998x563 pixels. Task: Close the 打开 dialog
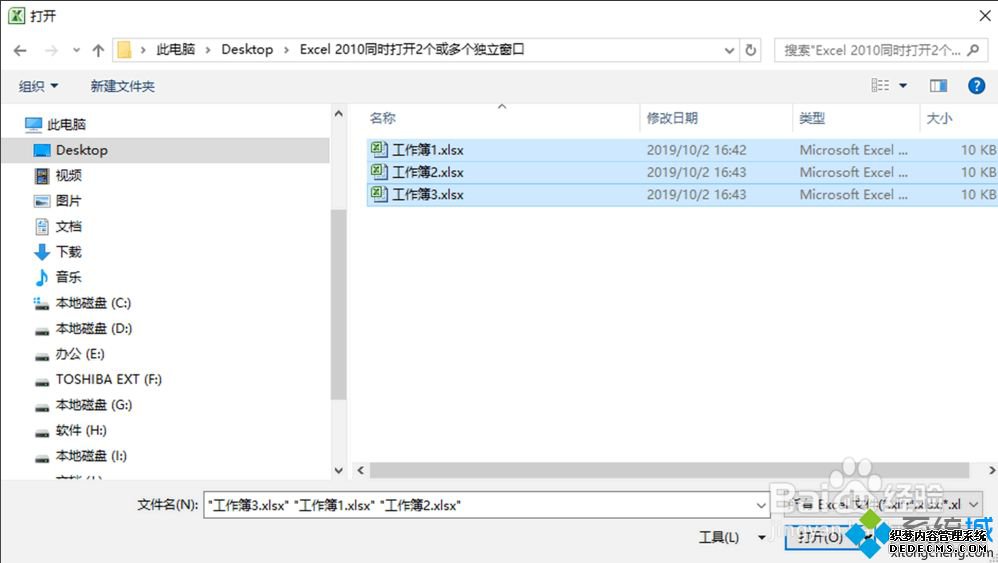[x=985, y=15]
